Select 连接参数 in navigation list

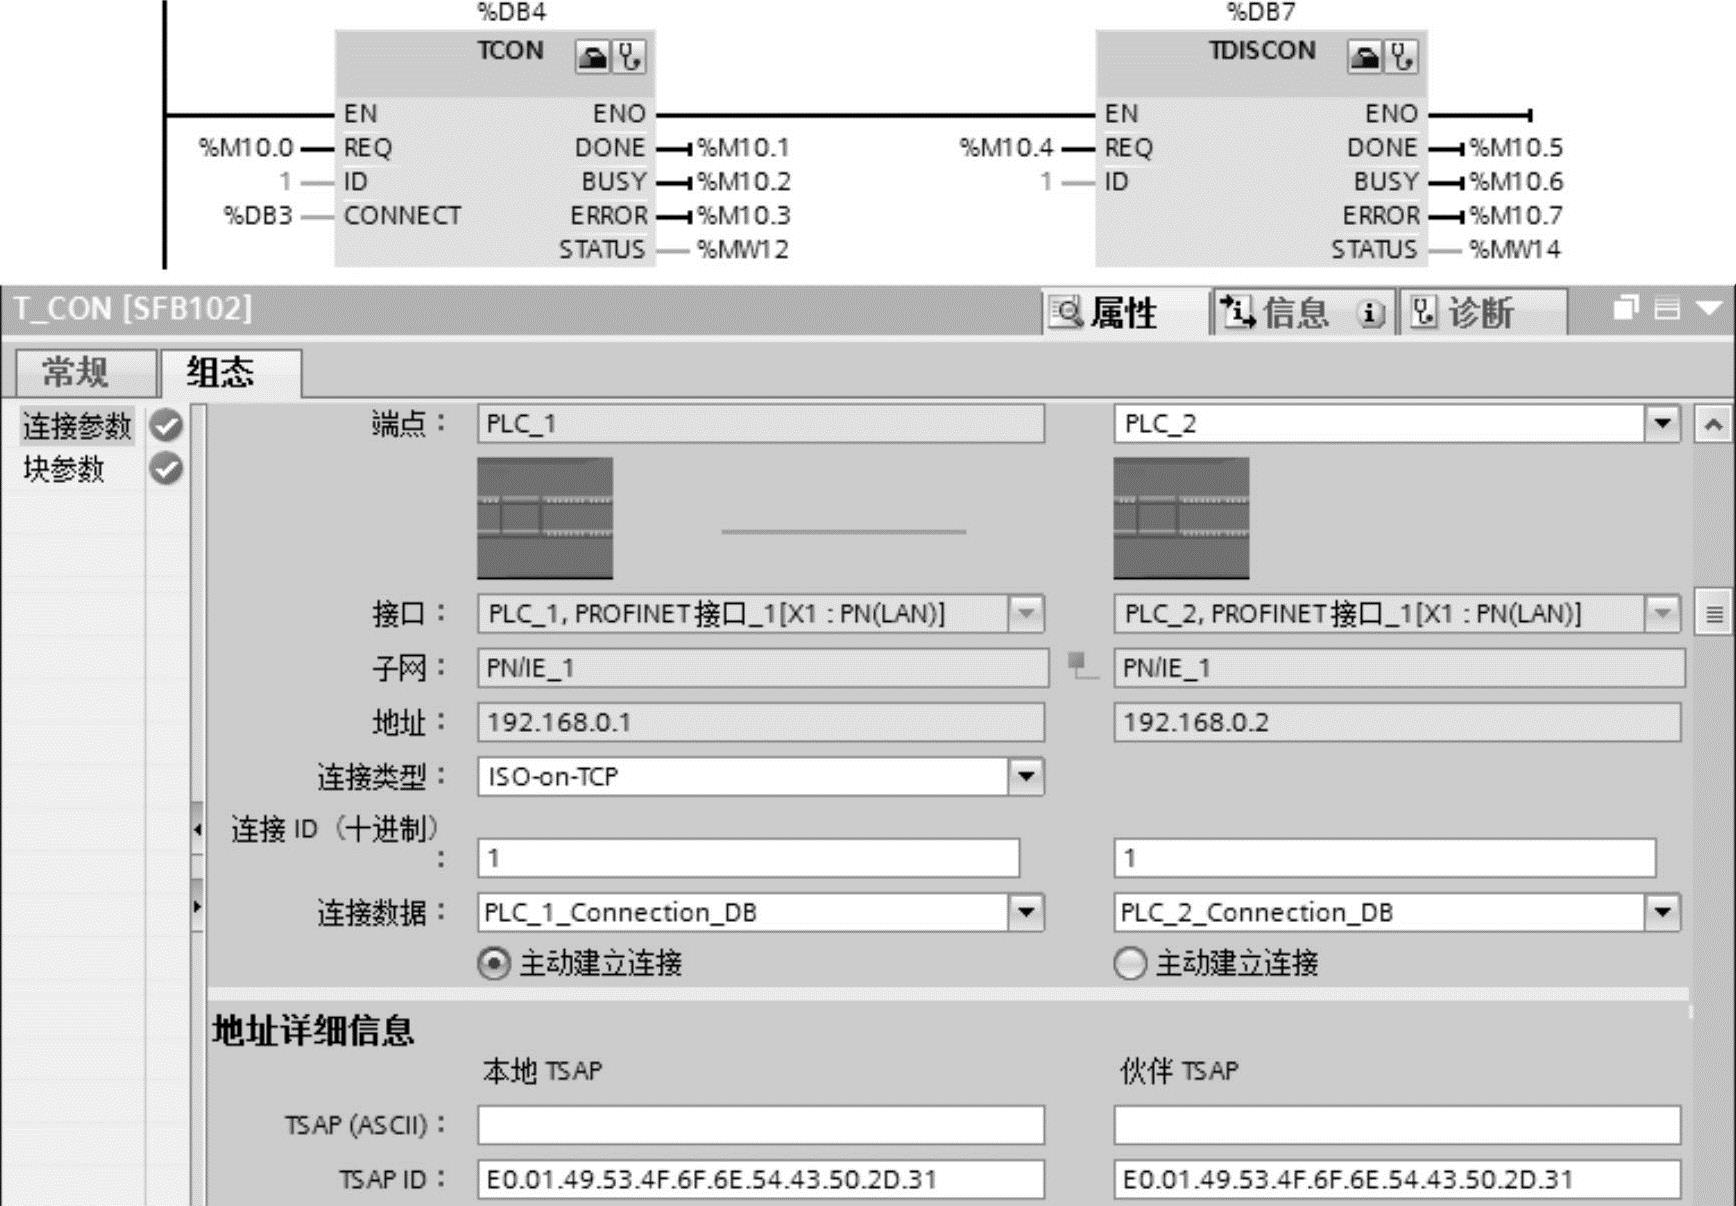(77, 426)
